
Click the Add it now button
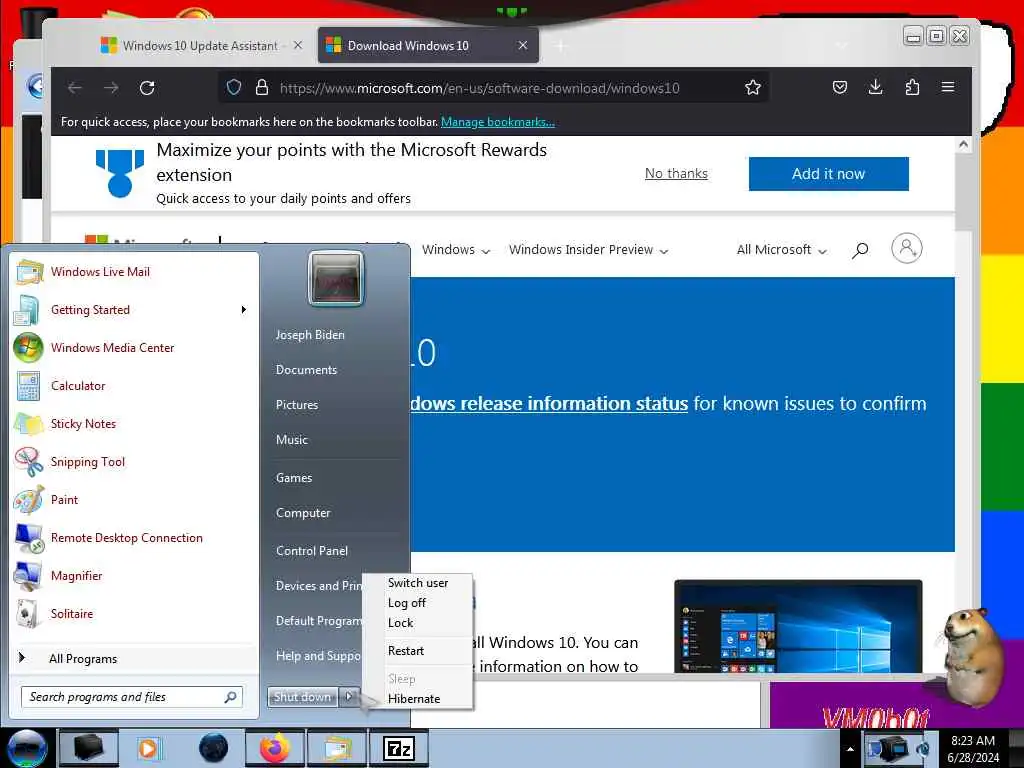coord(829,174)
